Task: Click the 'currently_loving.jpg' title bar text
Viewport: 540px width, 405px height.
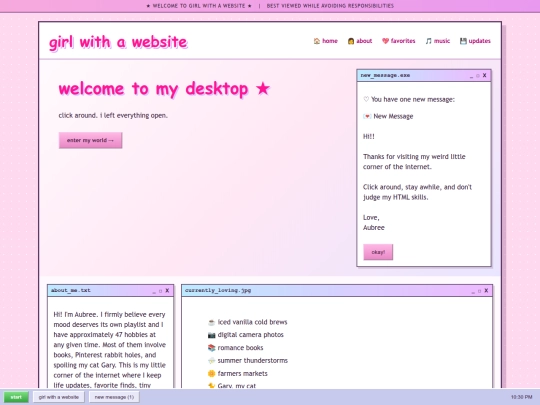Action: (218, 290)
